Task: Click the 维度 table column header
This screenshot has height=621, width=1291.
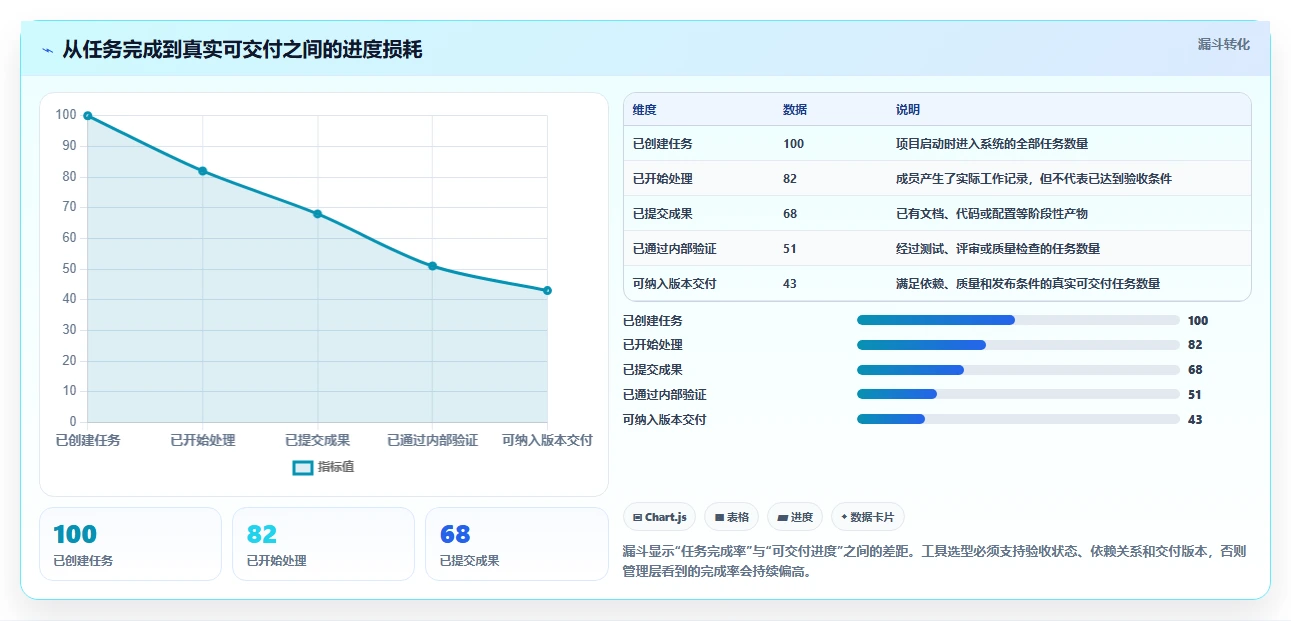Action: [x=645, y=110]
